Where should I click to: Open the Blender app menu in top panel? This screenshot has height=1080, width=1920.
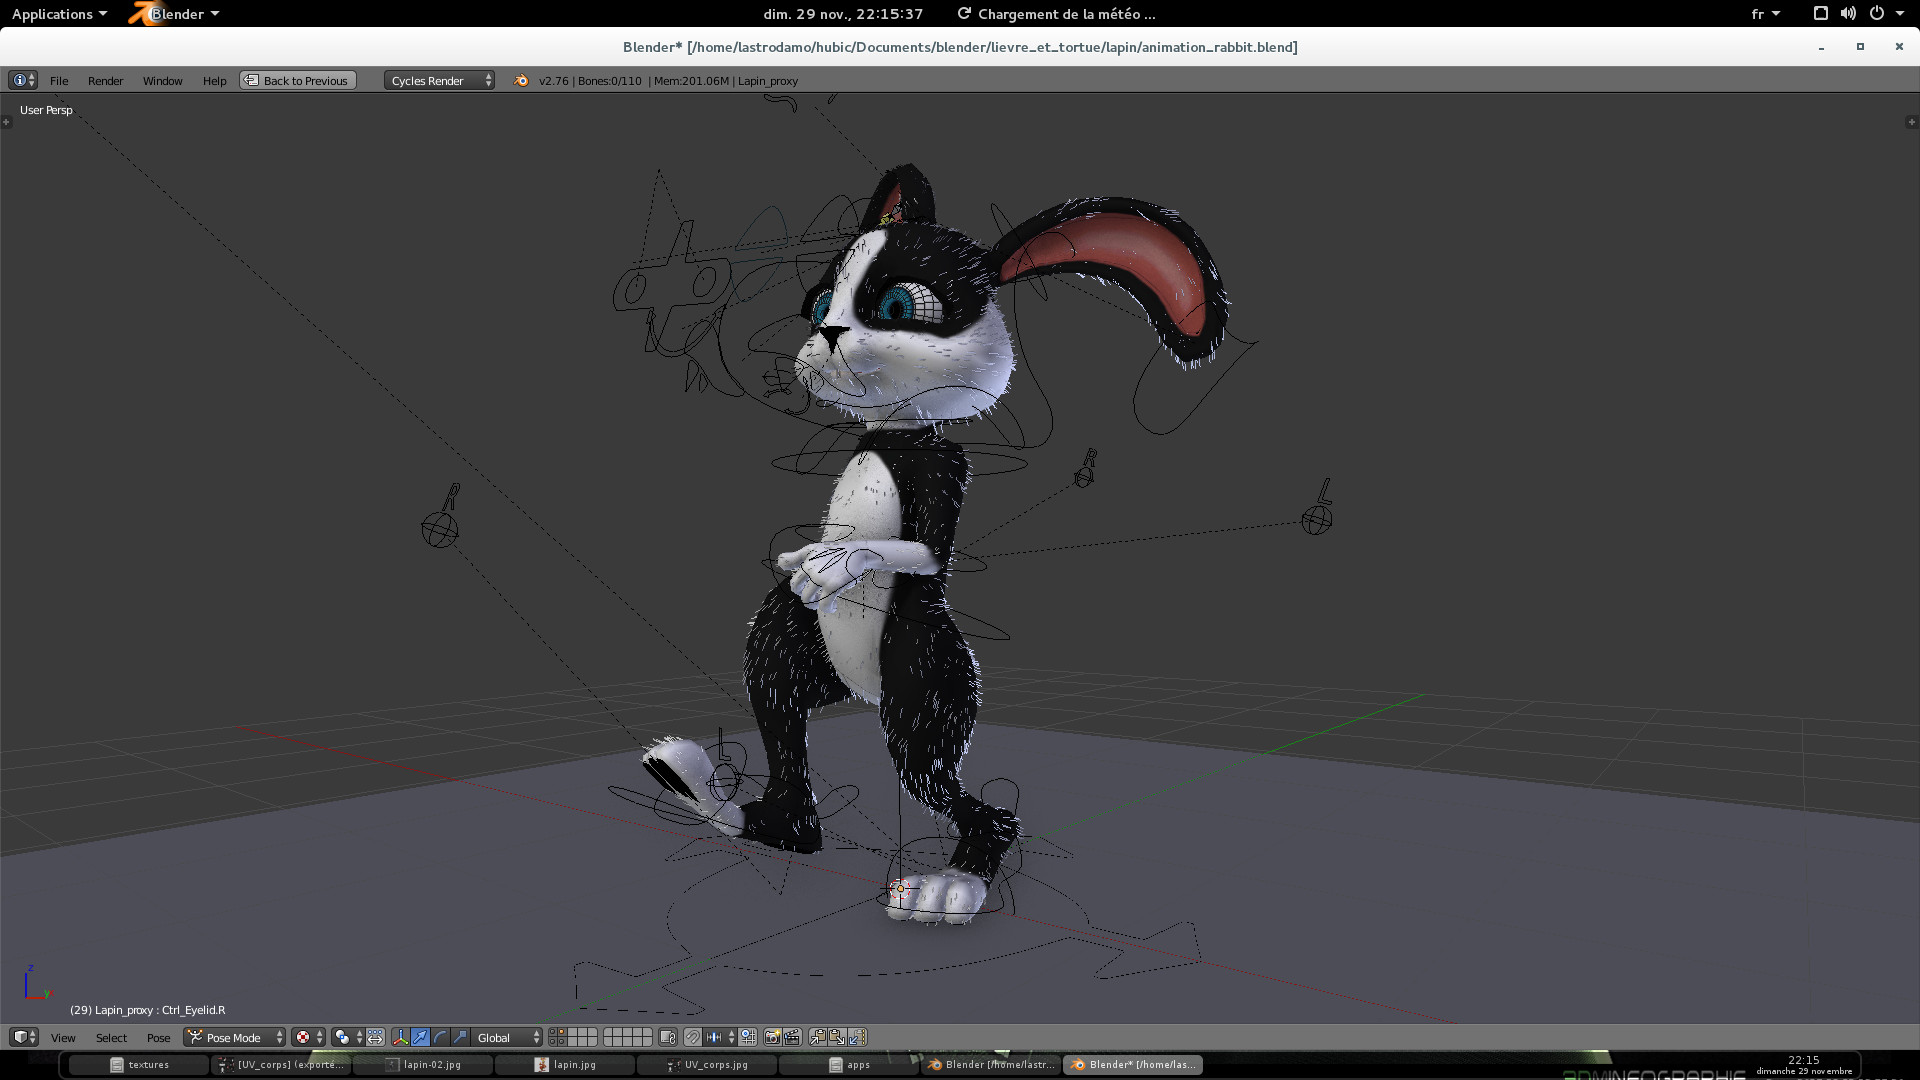tap(175, 14)
